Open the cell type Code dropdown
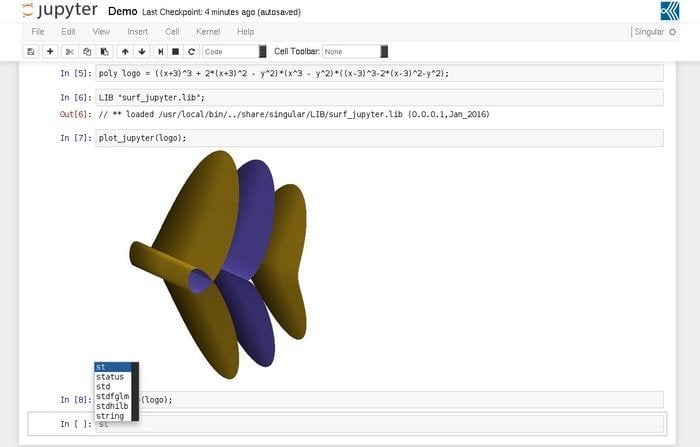Viewport: 700px width, 447px height. coord(234,52)
